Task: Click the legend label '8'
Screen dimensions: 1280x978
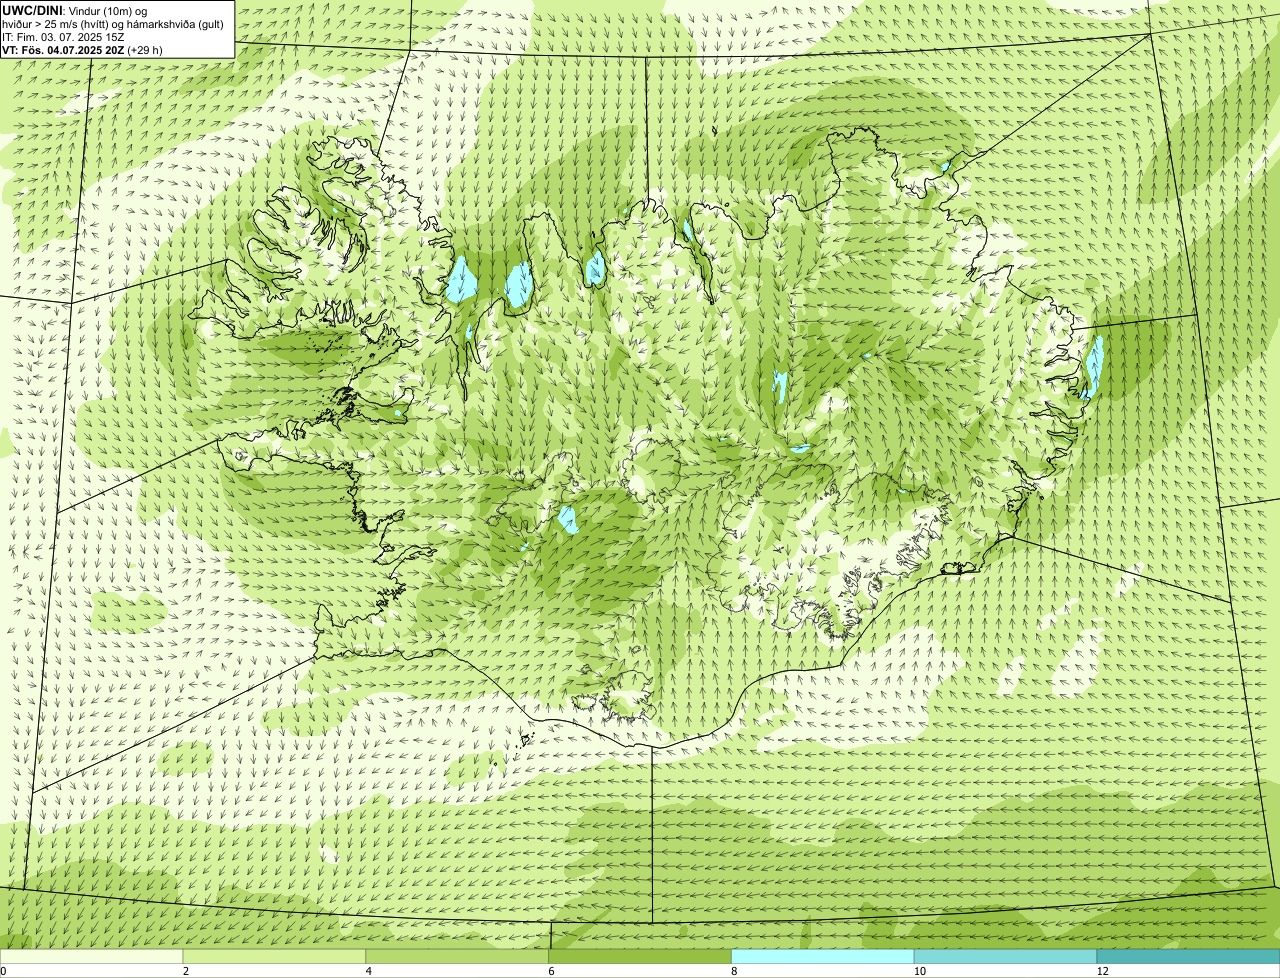Action: coord(734,971)
